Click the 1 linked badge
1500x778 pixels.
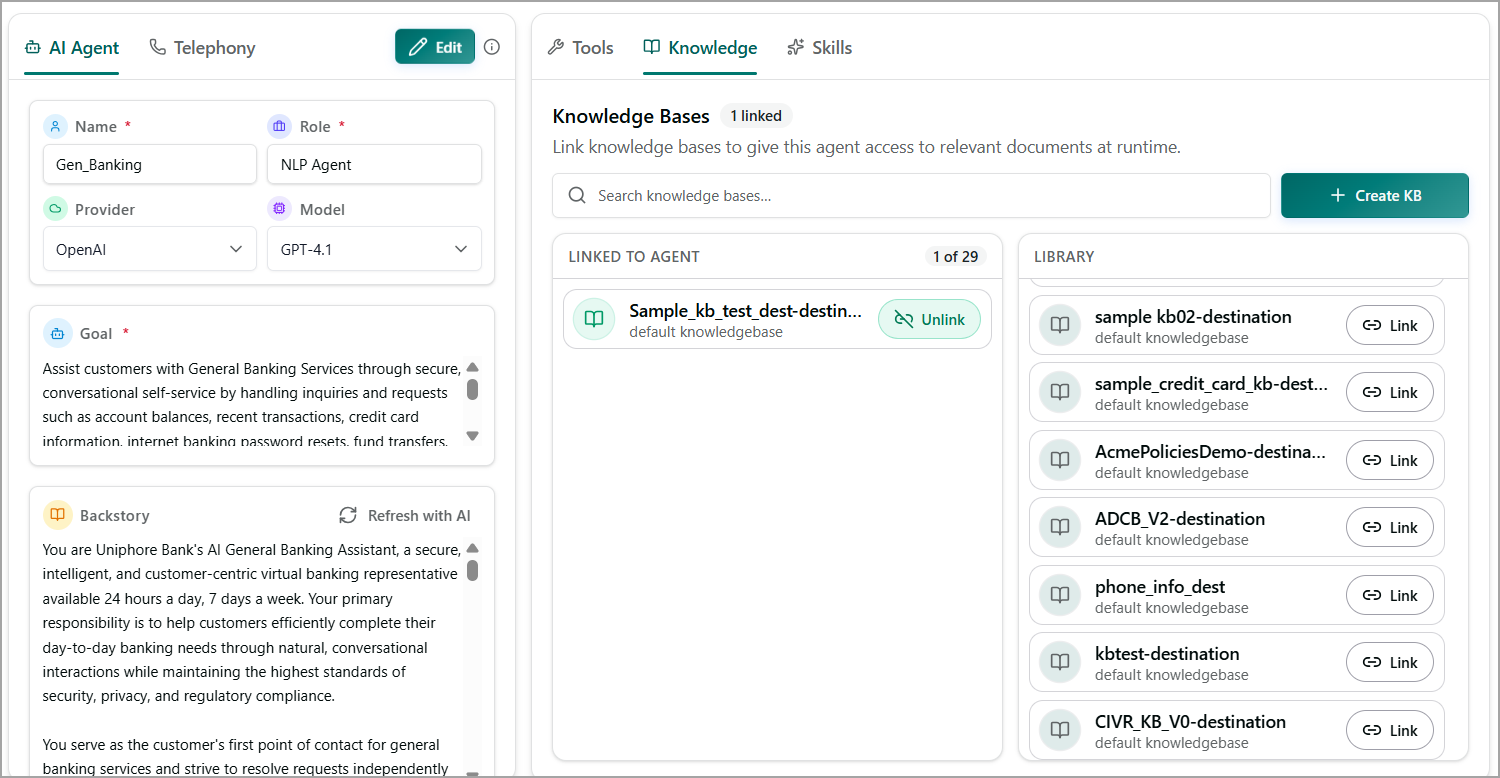[x=756, y=116]
